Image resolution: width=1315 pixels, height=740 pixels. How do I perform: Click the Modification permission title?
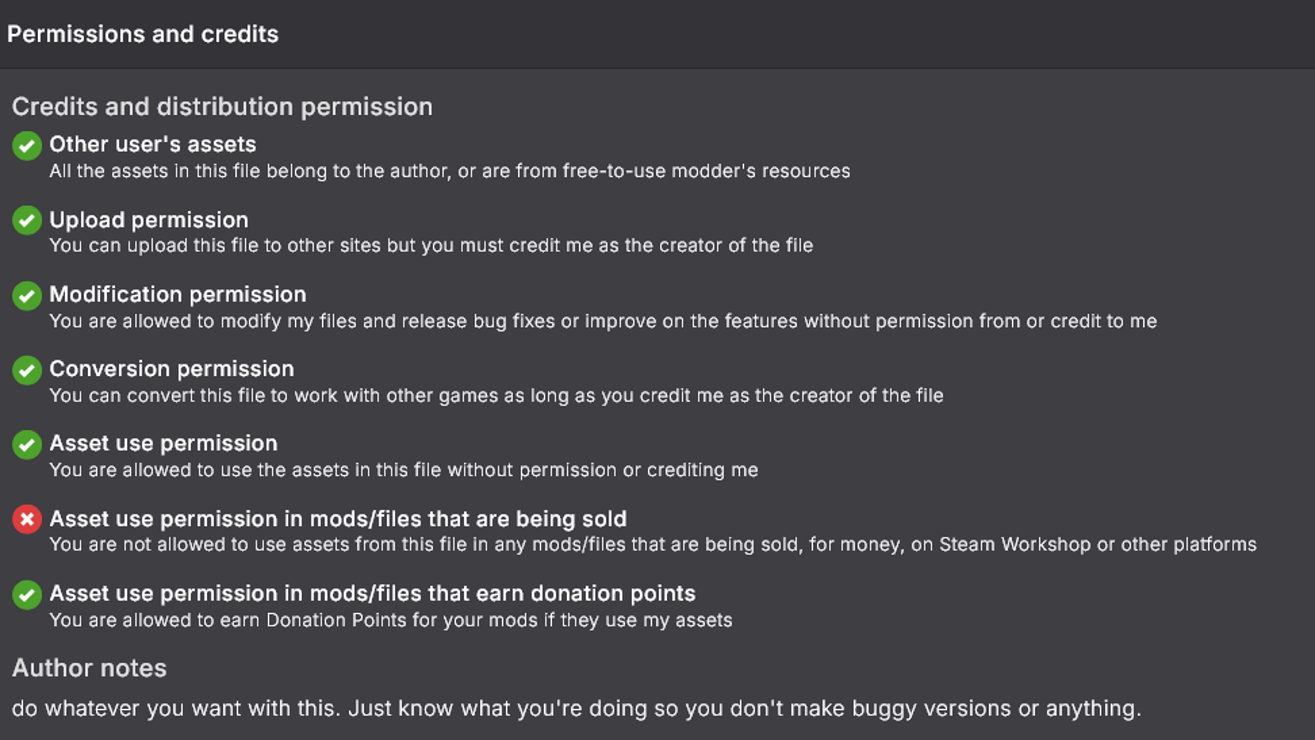point(178,294)
